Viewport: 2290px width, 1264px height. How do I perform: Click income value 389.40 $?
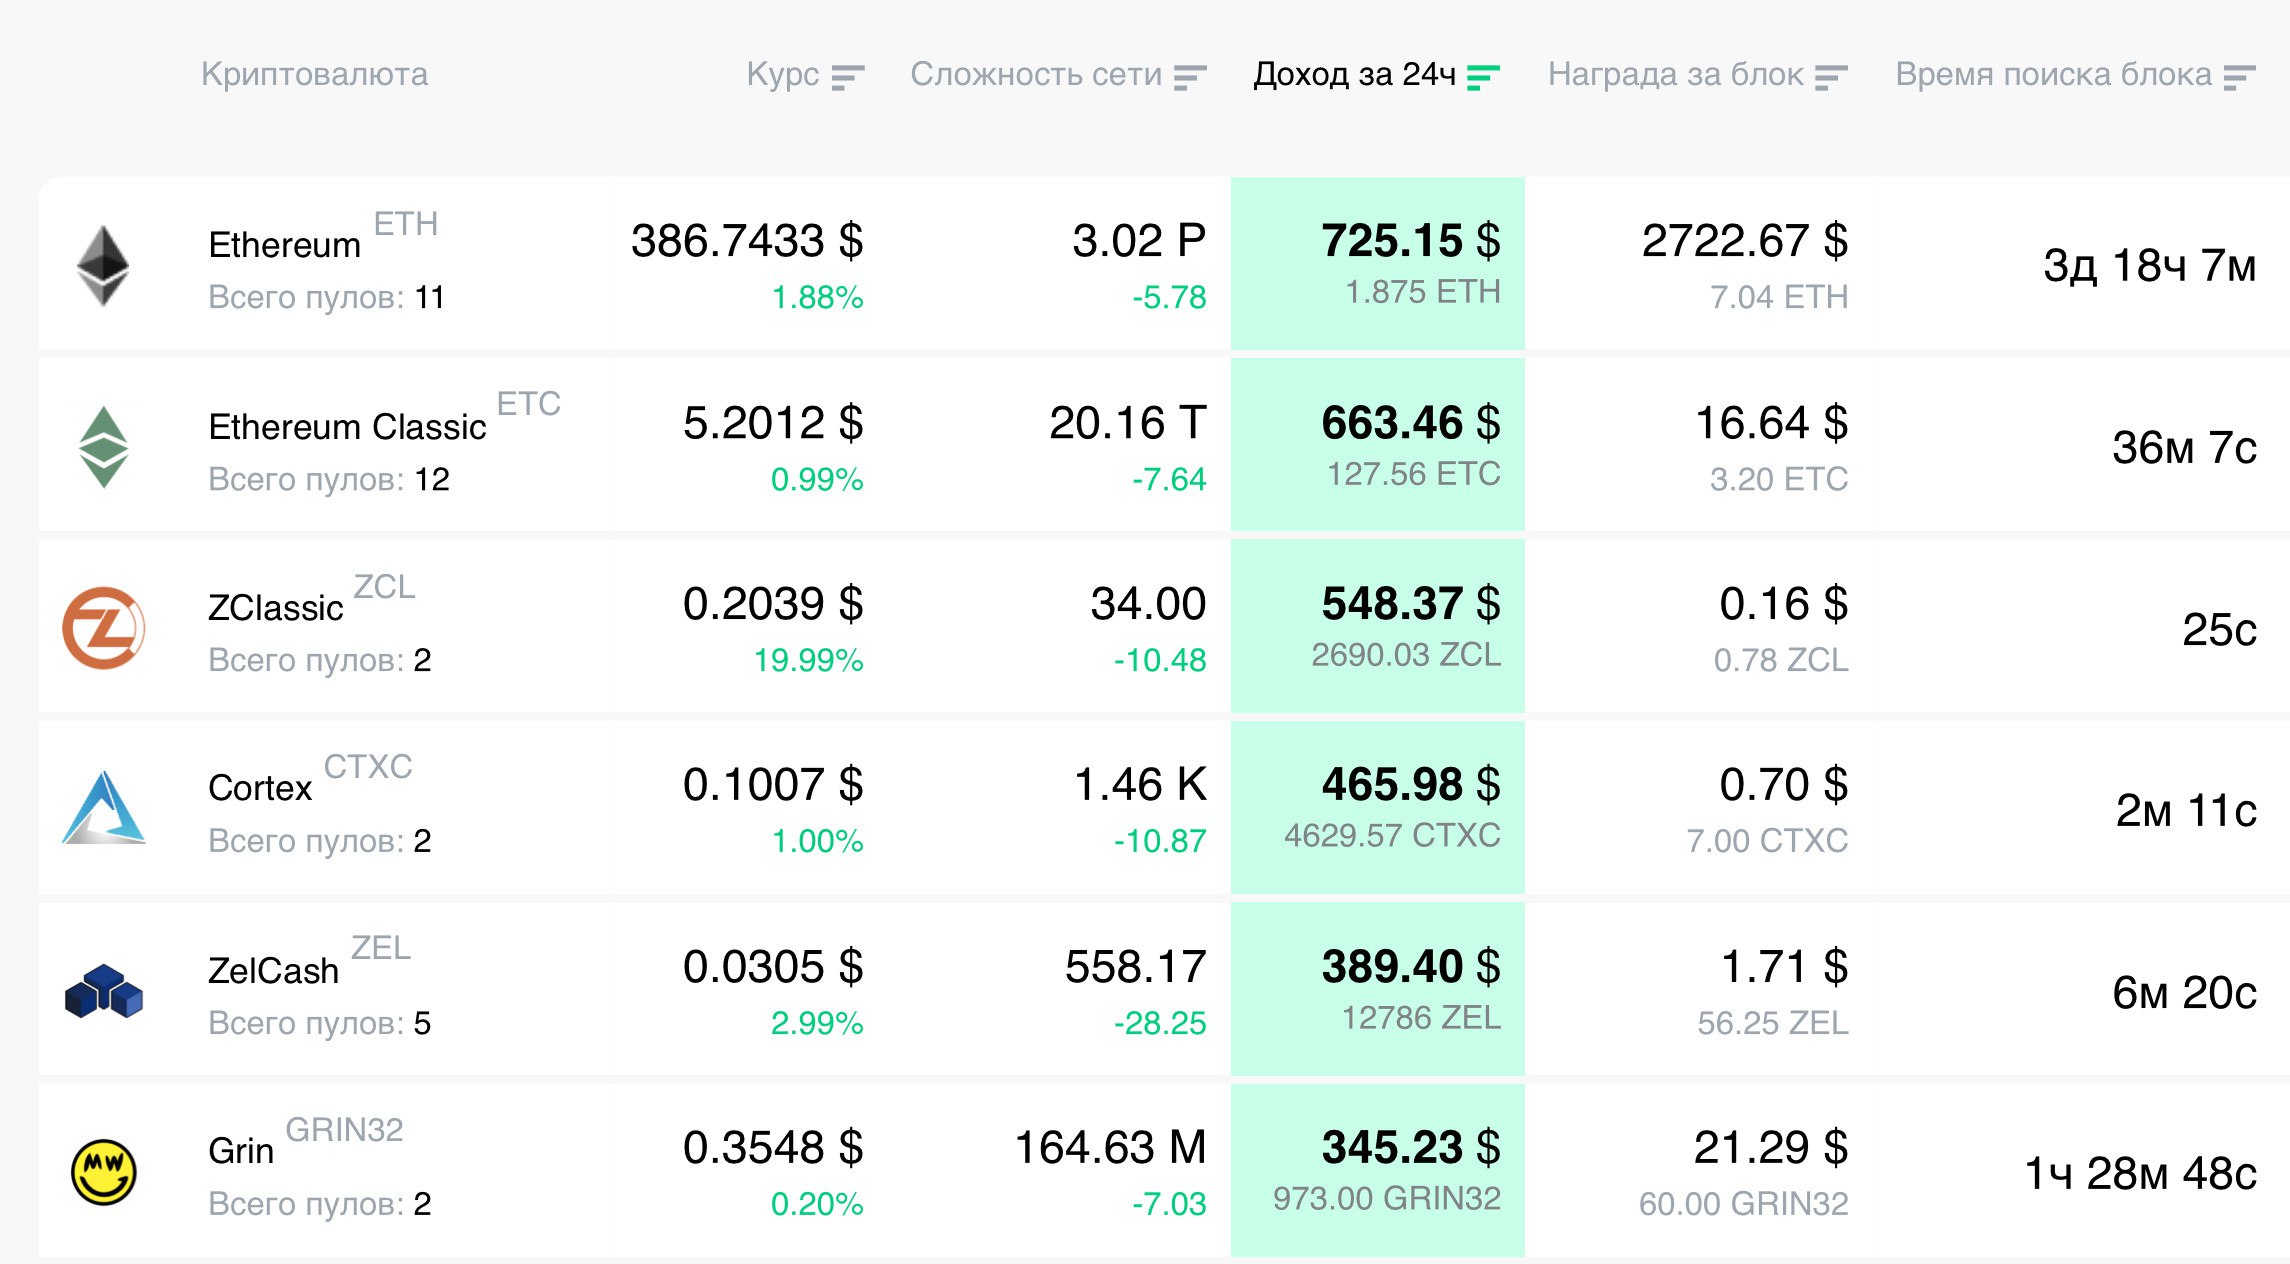pyautogui.click(x=1411, y=967)
